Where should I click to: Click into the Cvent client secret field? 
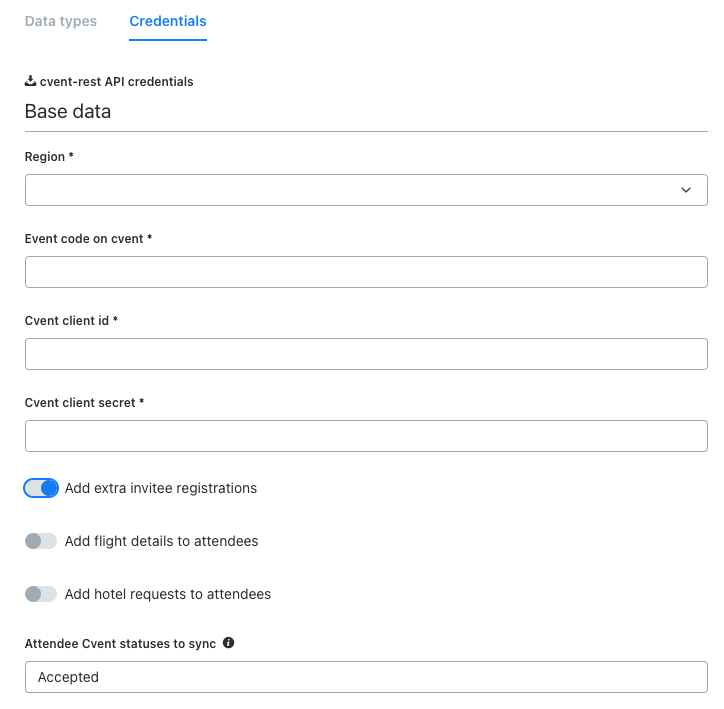366,436
